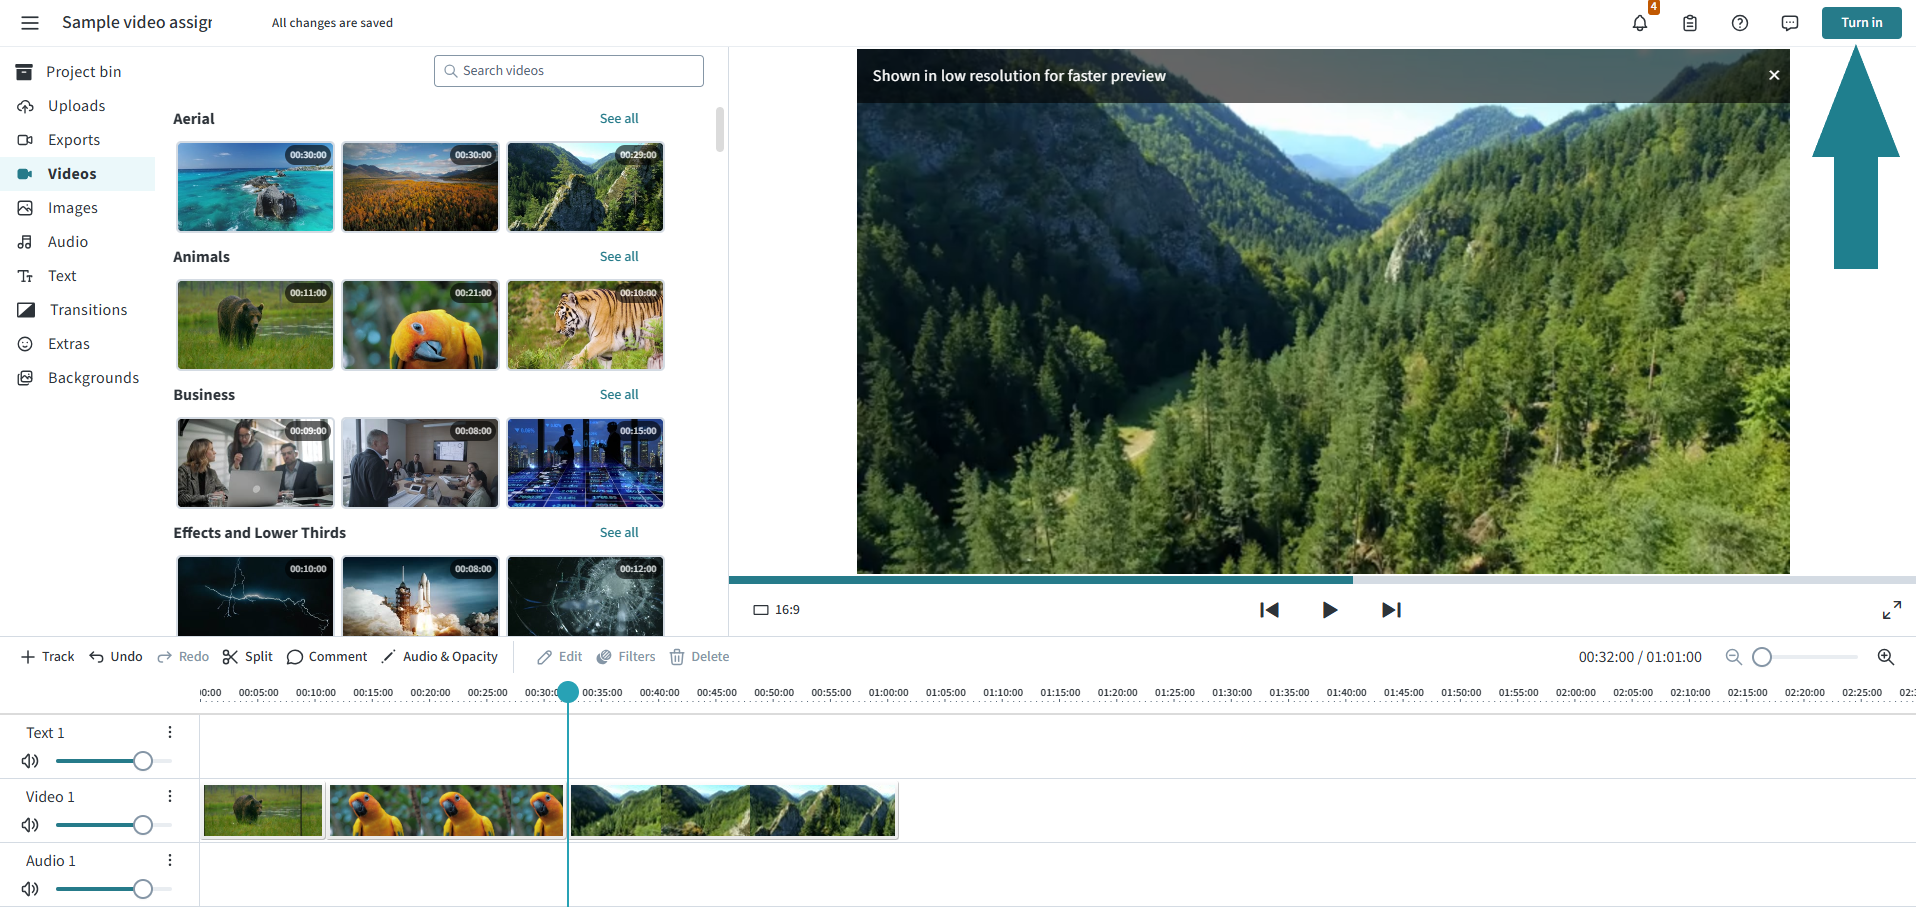Adjust the timeline zoom slider
The height and width of the screenshot is (907, 1916).
(1762, 657)
